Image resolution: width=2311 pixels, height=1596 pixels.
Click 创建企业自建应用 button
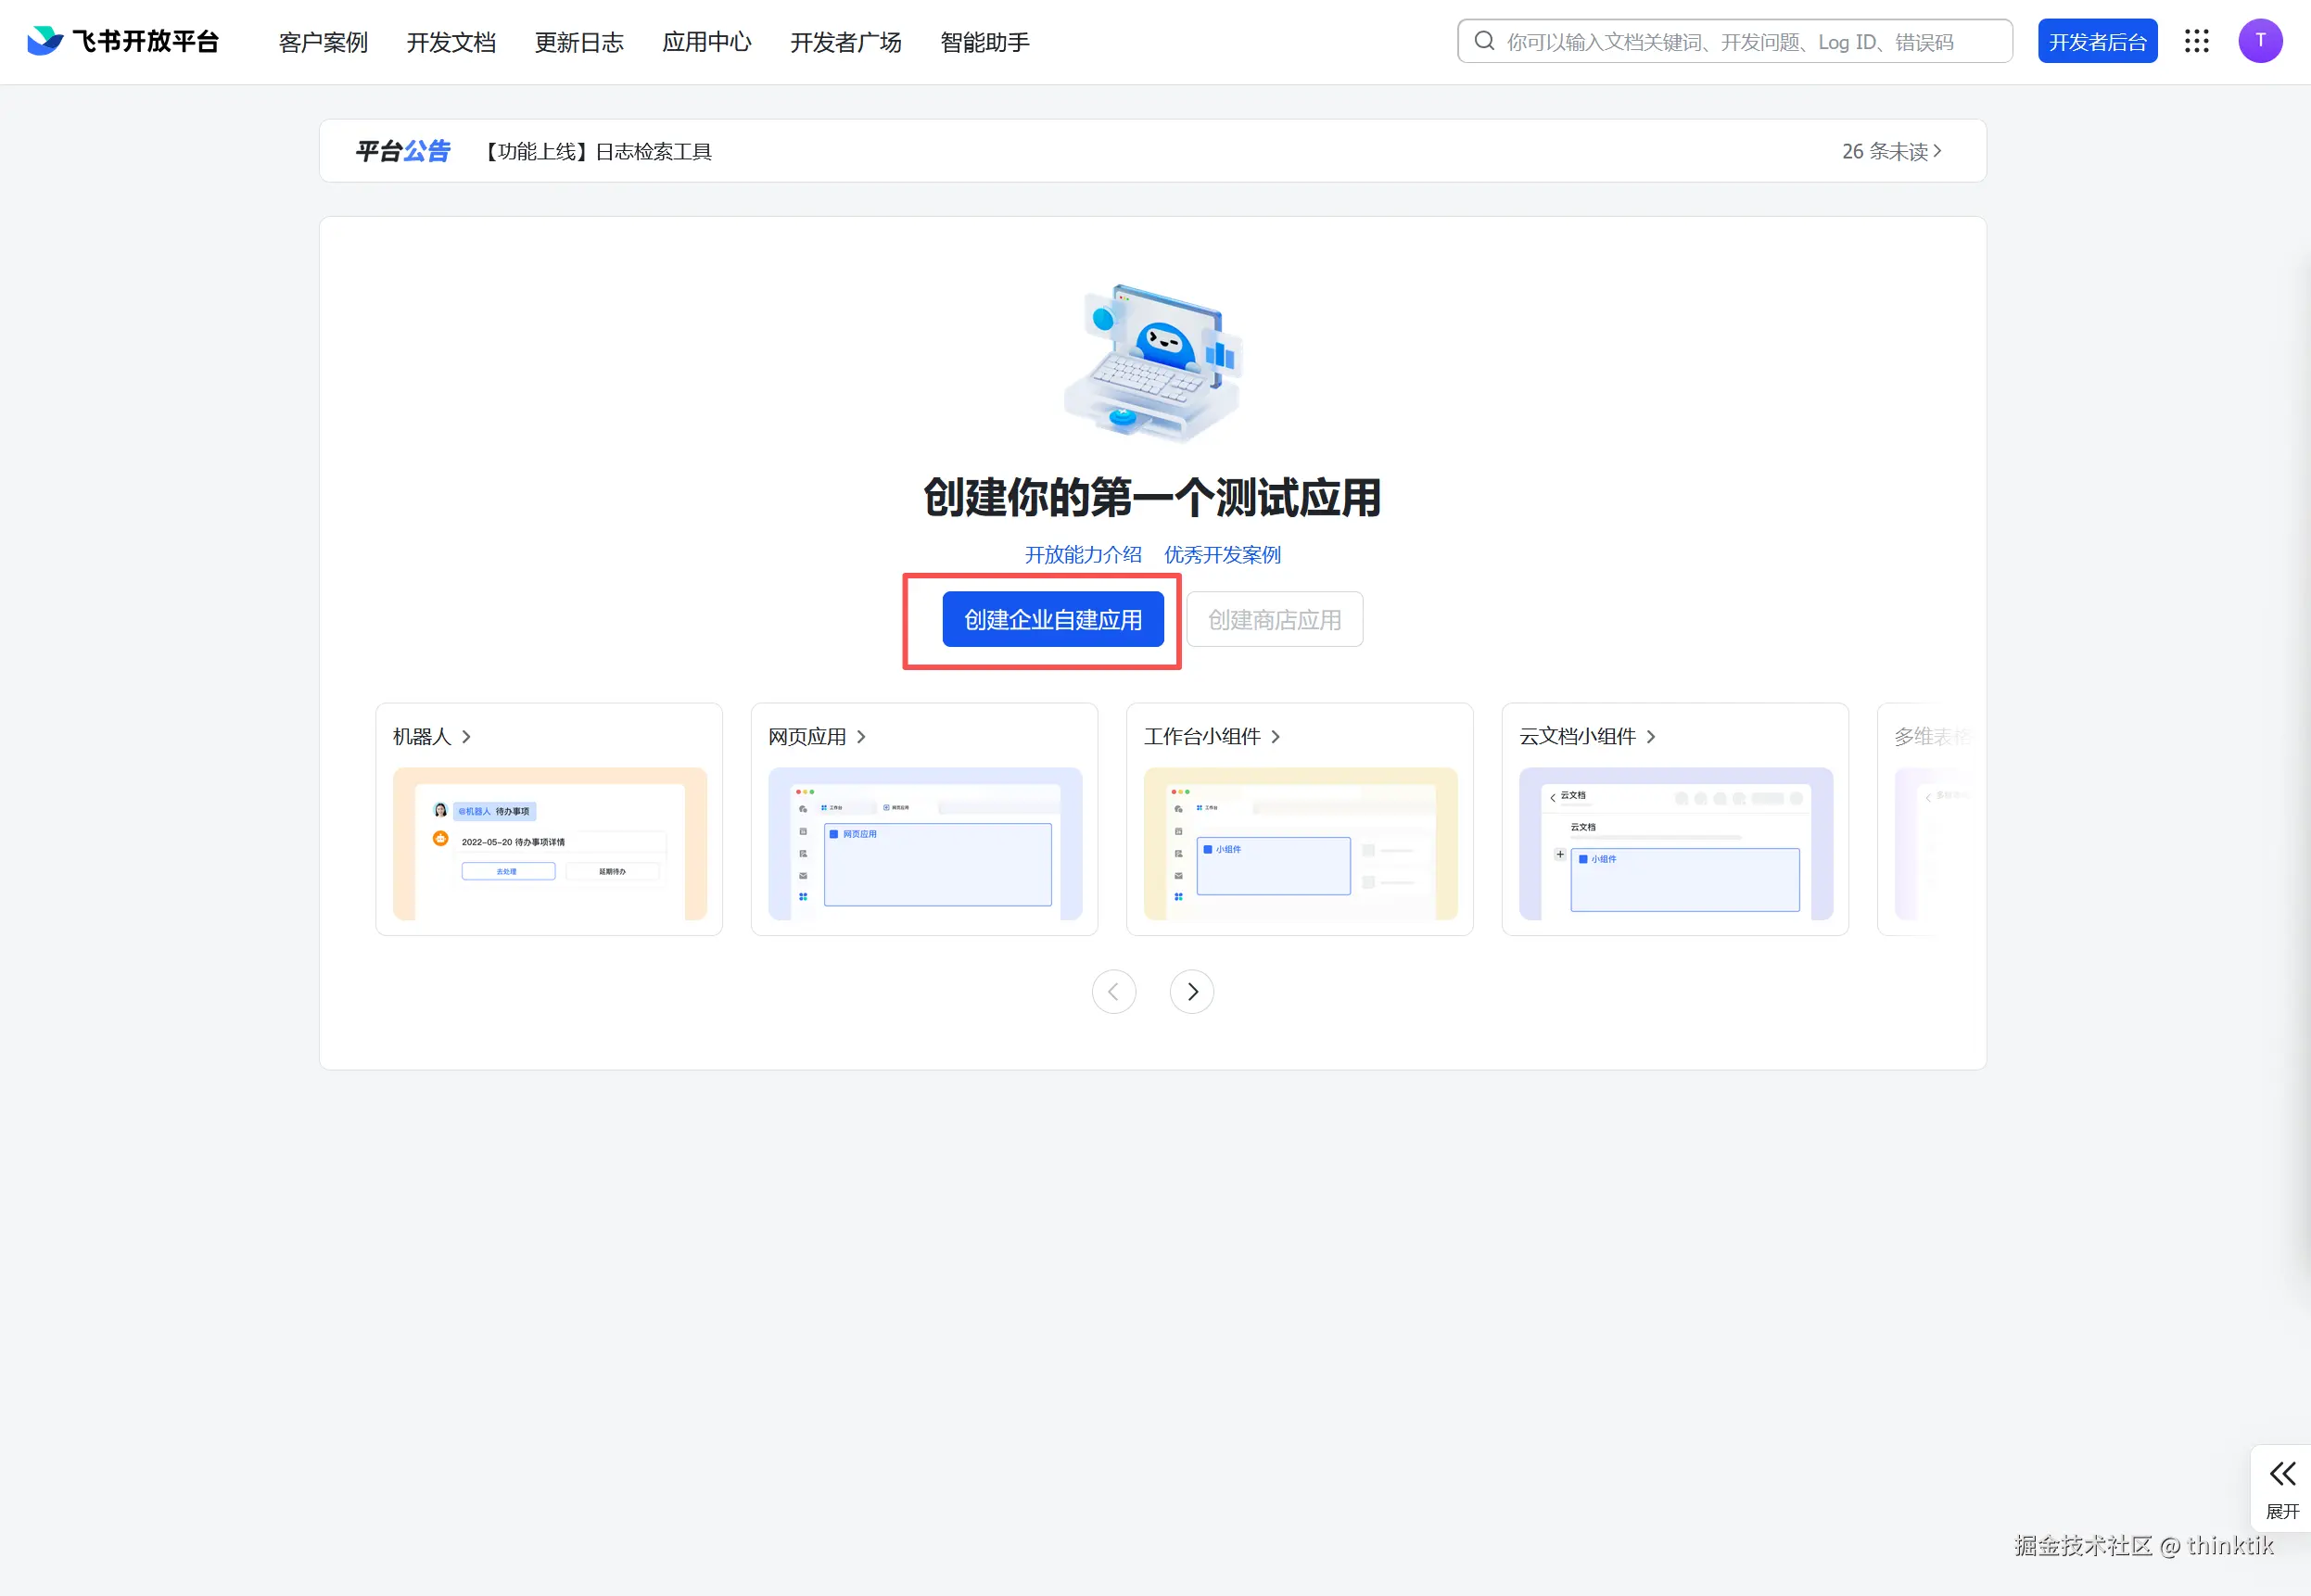[x=1052, y=619]
